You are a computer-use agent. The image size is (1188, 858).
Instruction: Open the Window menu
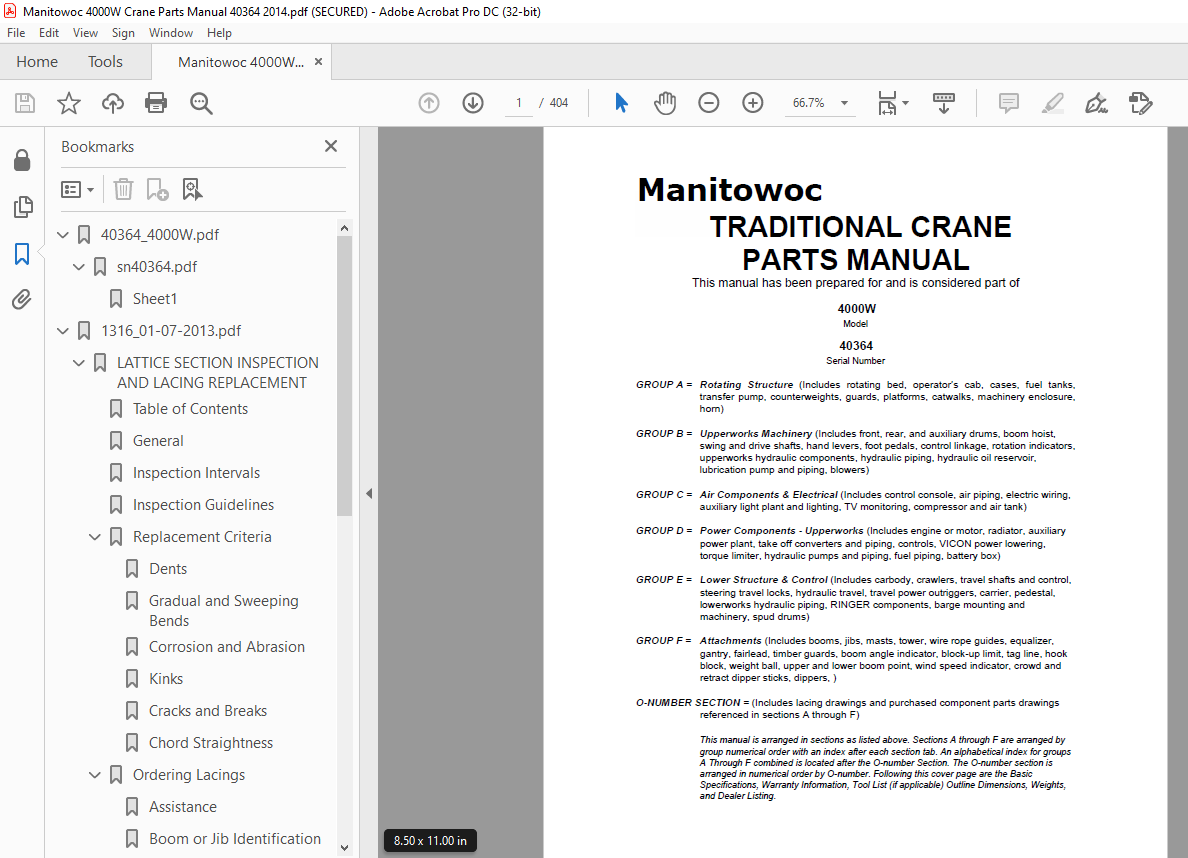[x=170, y=33]
